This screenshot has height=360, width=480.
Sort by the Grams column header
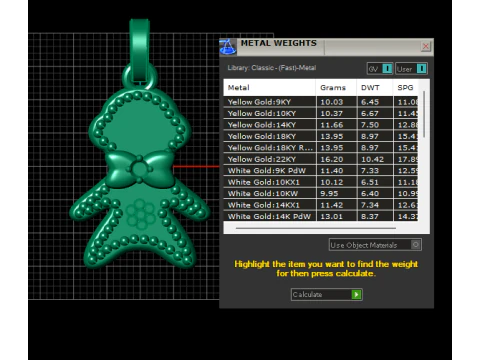click(x=336, y=88)
